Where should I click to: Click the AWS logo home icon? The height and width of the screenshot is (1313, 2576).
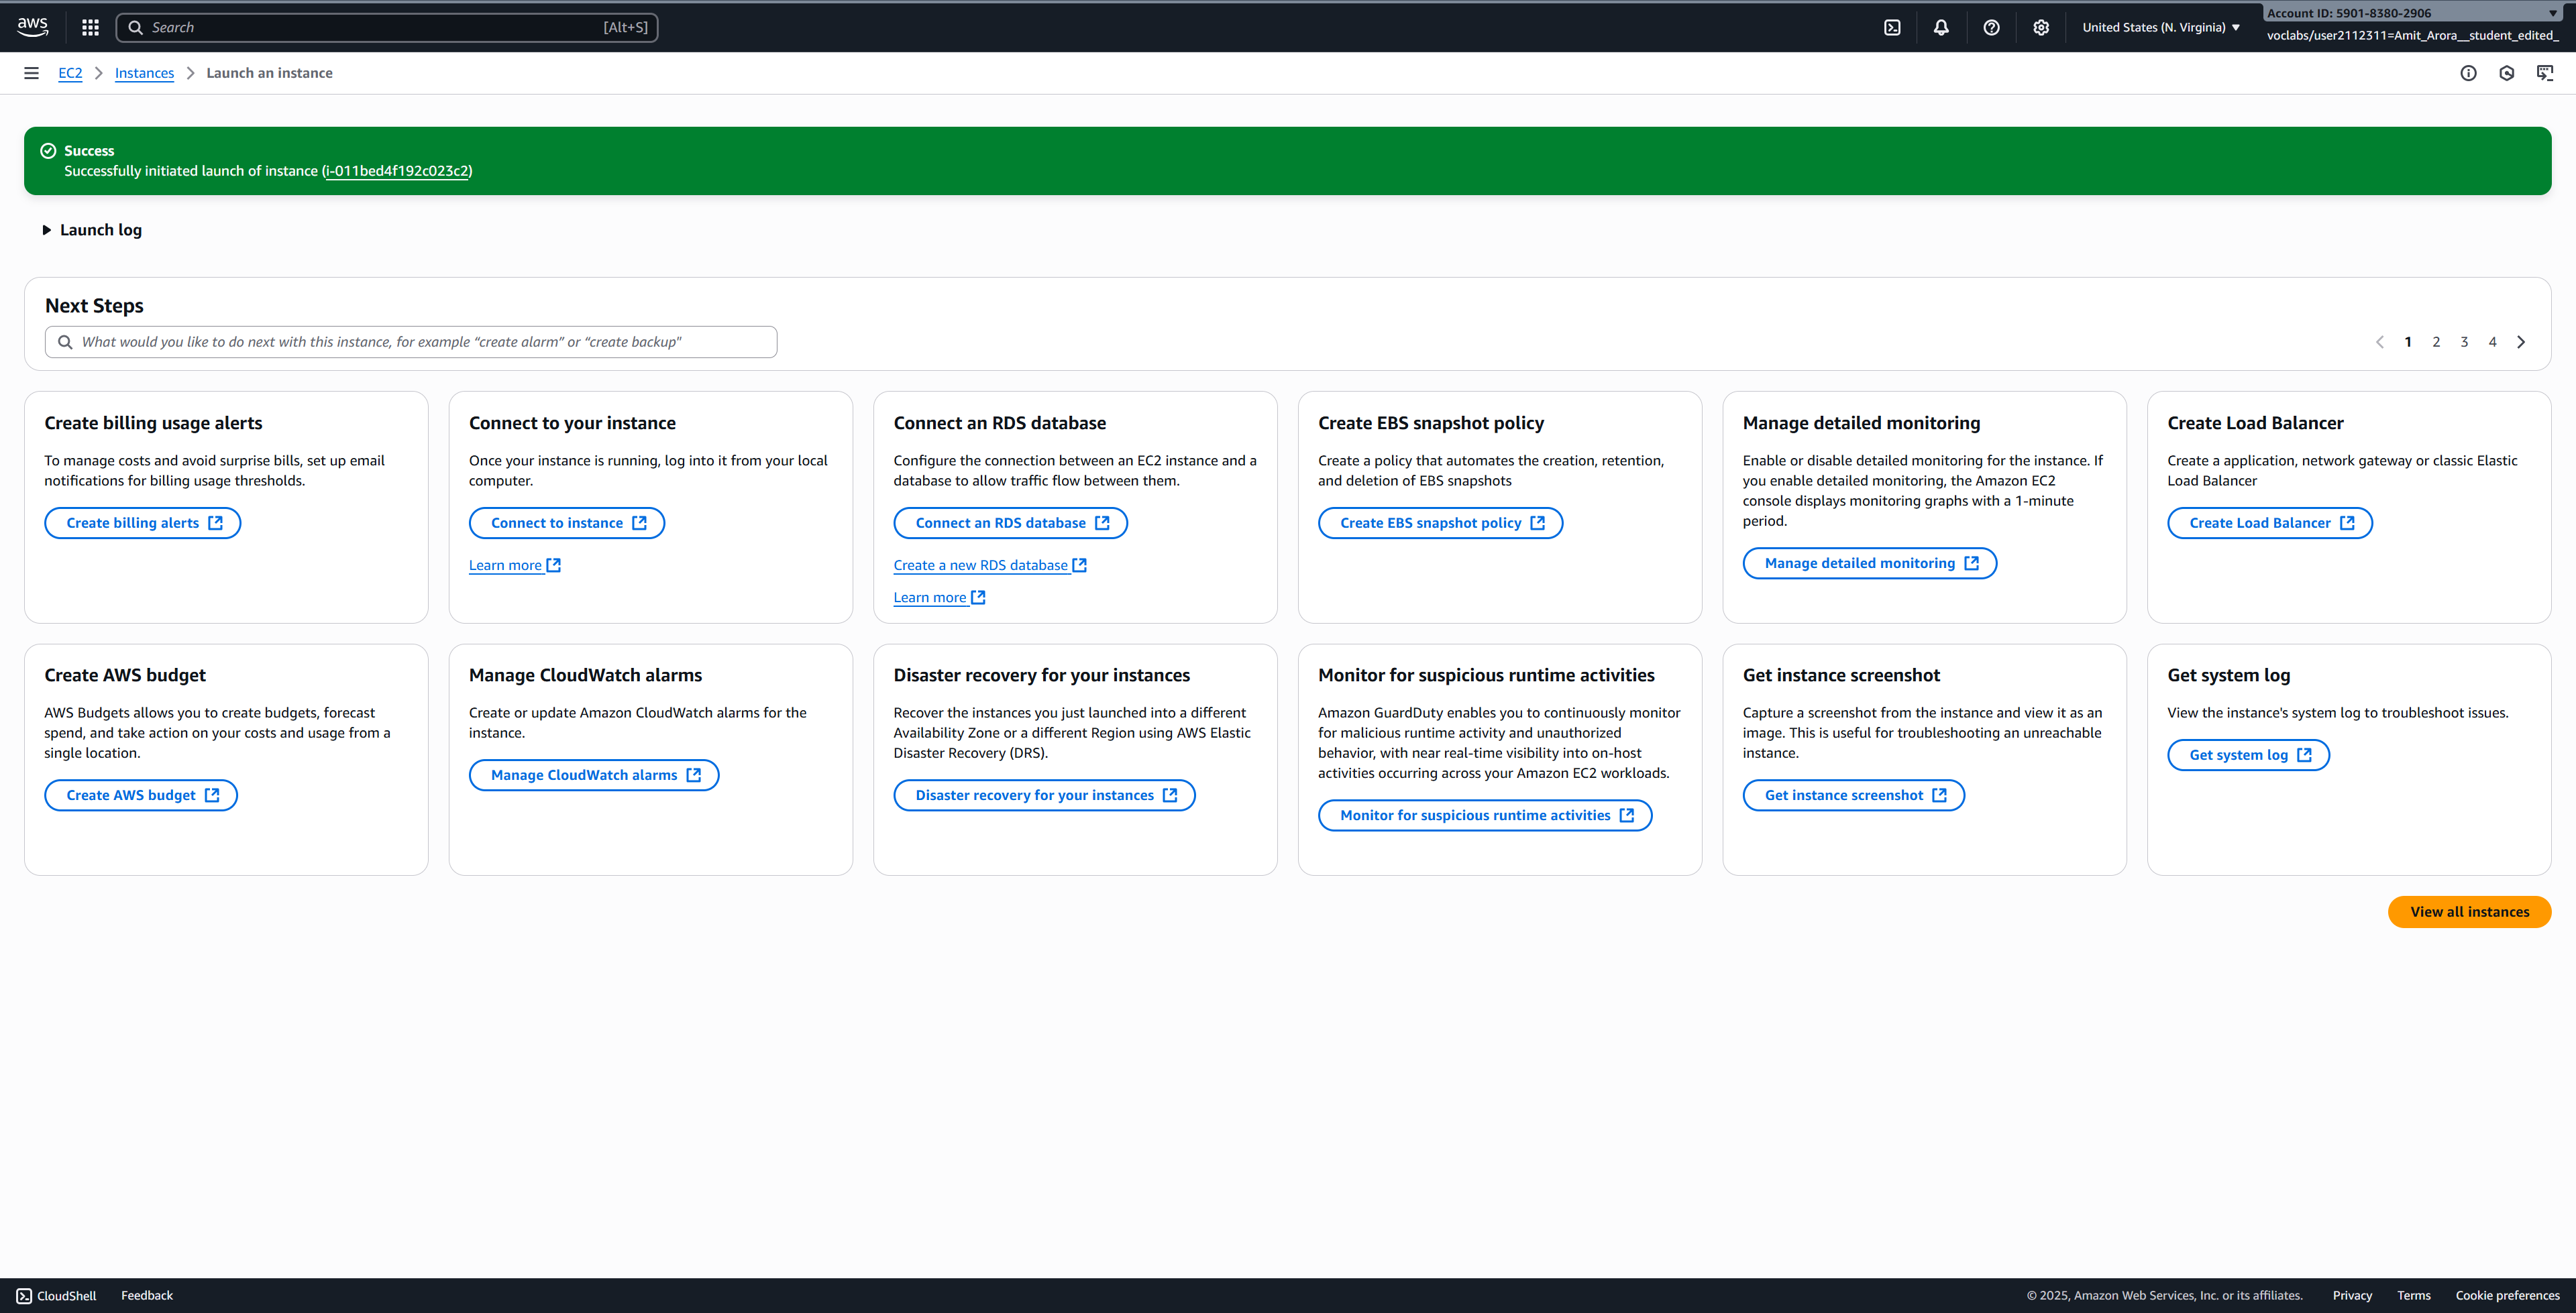coord(32,27)
